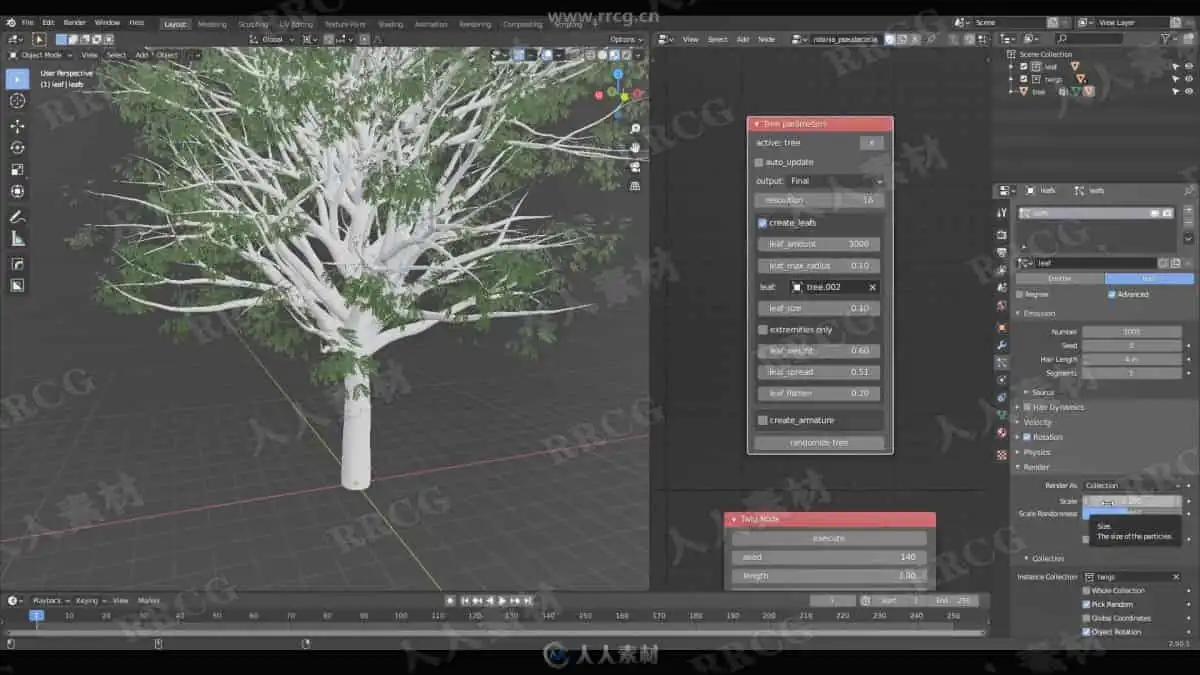1200x675 pixels.
Task: Enable the auto_update checkbox
Action: (760, 162)
